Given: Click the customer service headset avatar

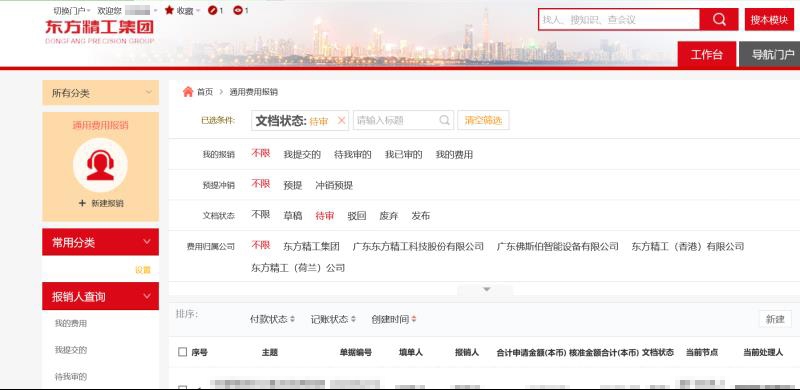Looking at the screenshot, I should tap(100, 165).
